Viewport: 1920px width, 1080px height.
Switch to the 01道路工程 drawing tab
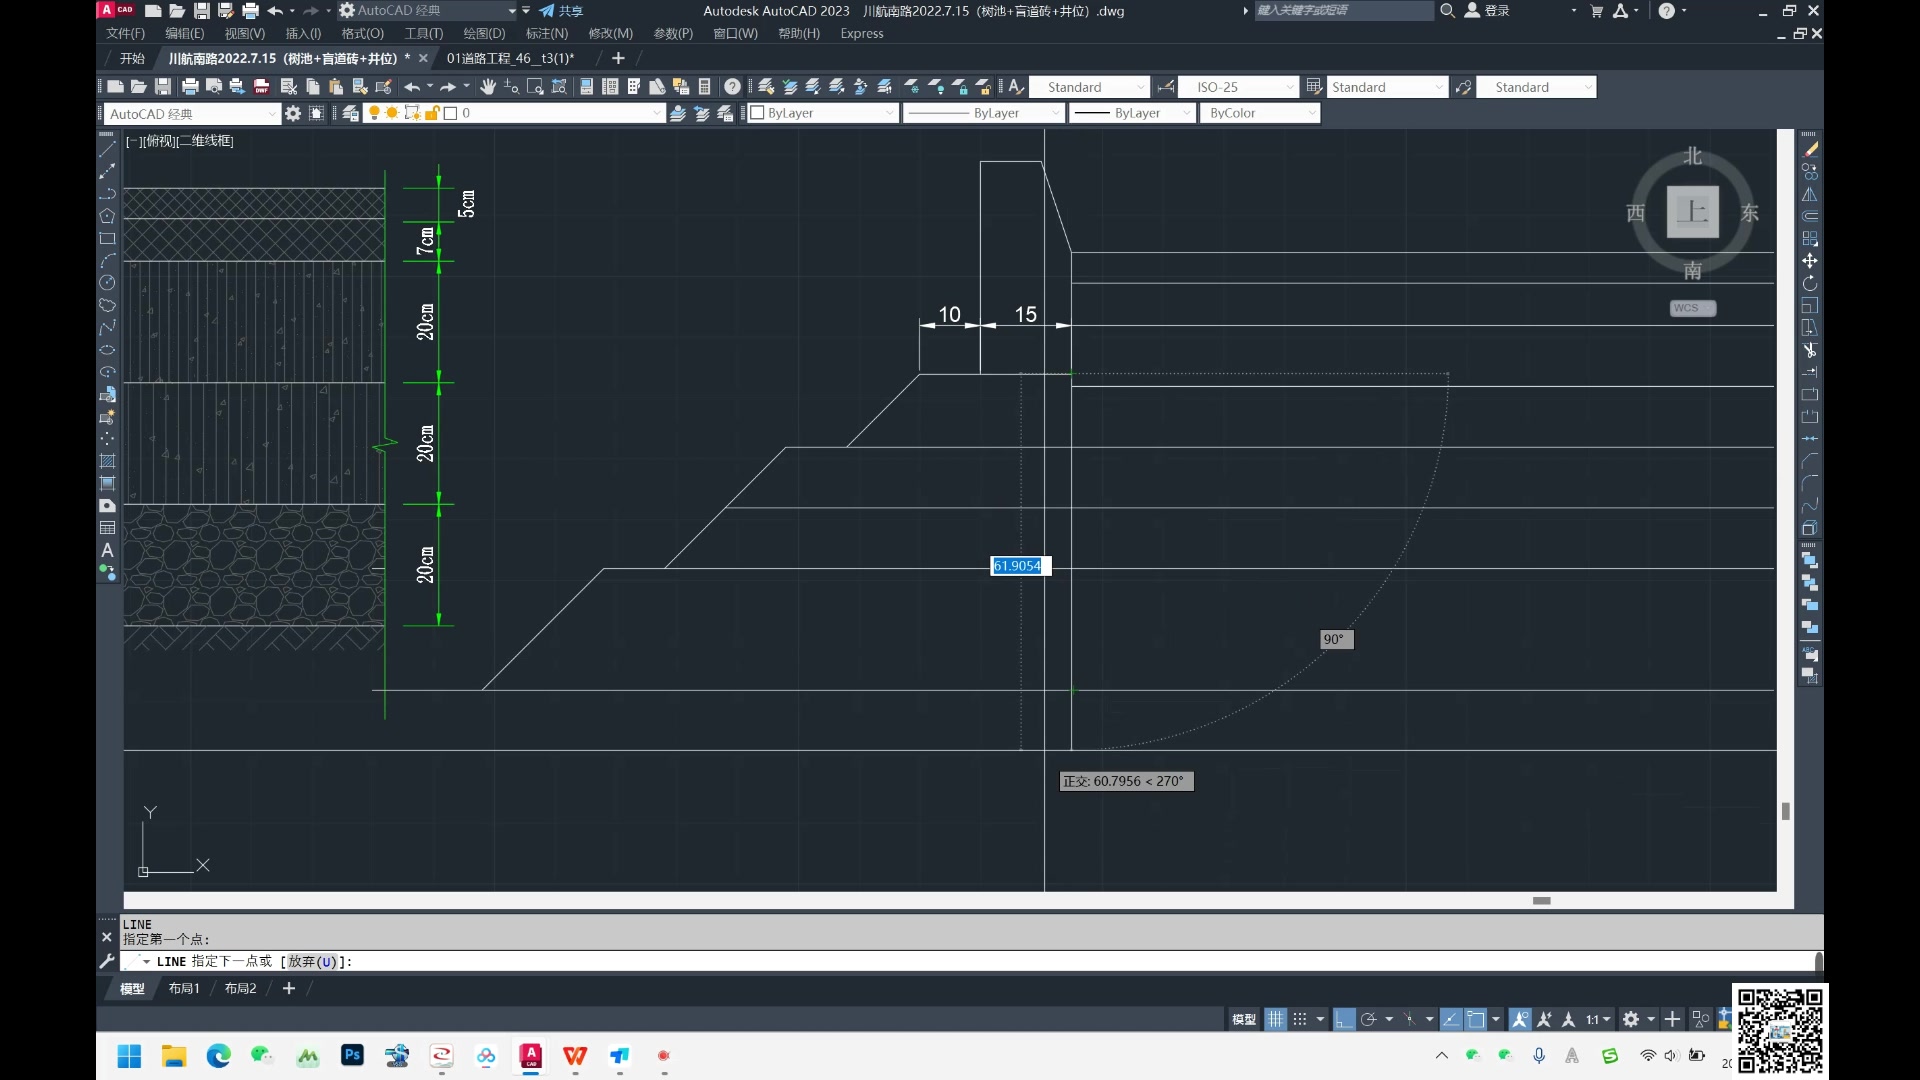510,58
